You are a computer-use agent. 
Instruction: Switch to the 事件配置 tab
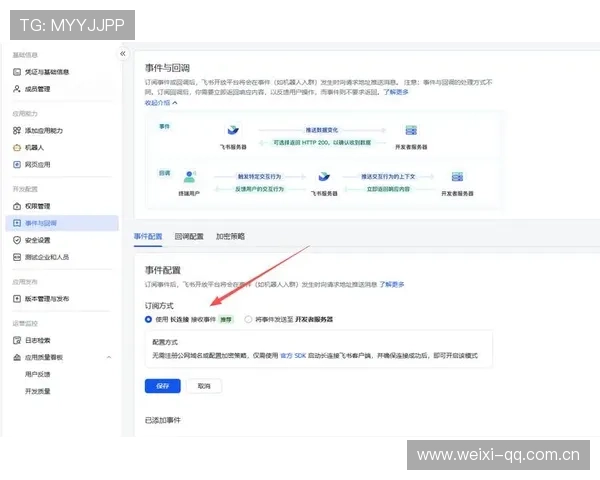click(148, 237)
